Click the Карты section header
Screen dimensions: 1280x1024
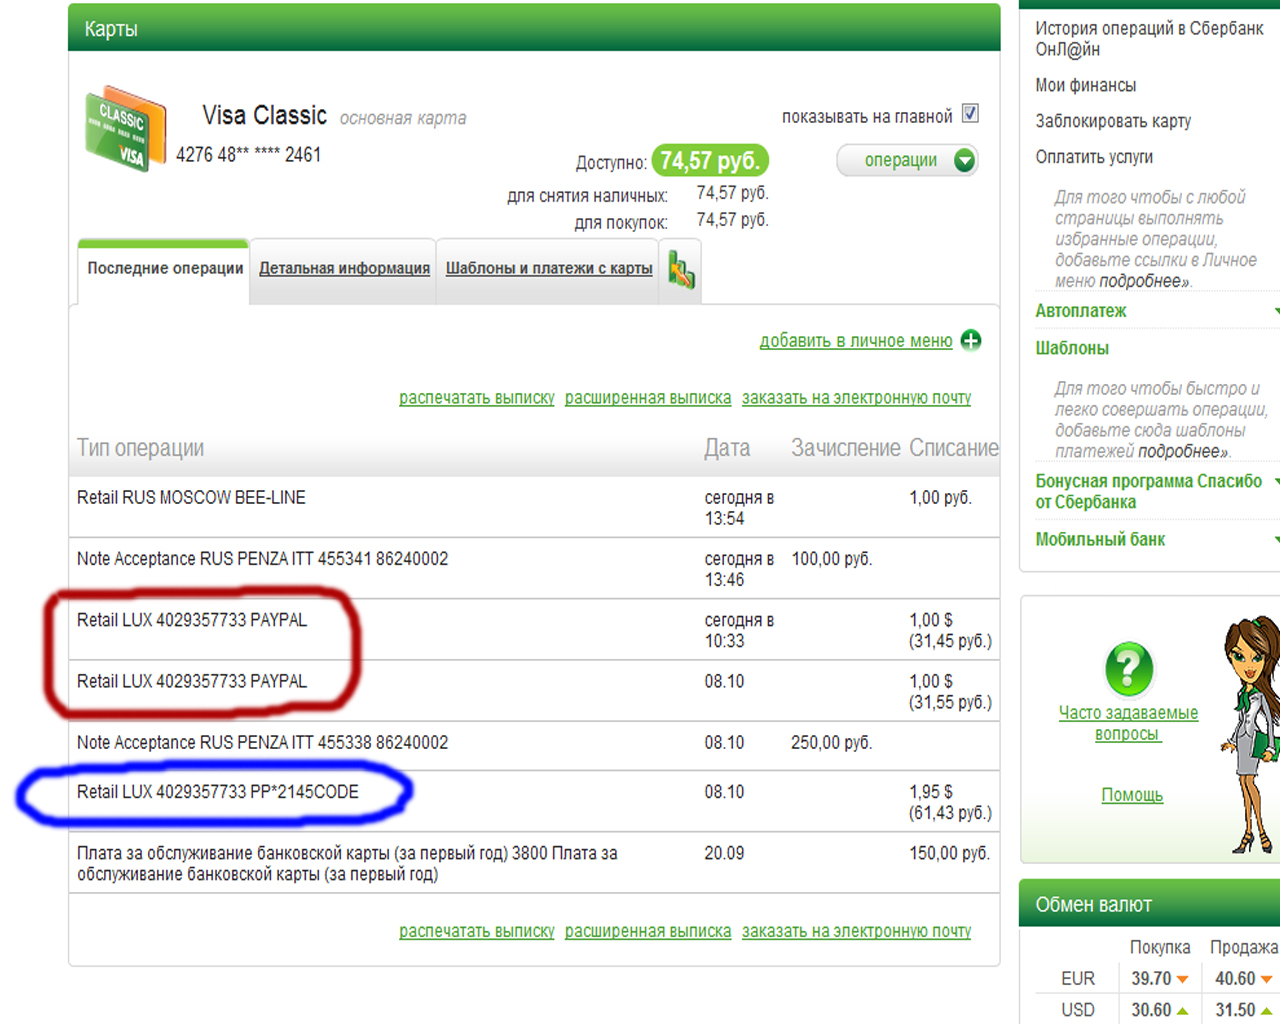click(x=534, y=28)
